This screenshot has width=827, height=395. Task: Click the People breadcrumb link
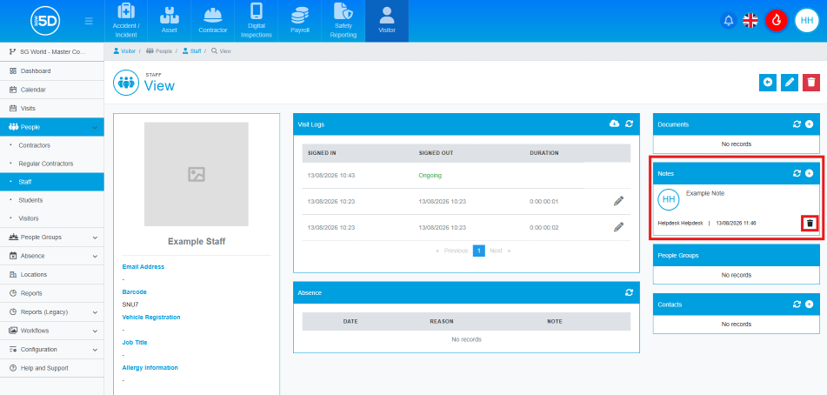[x=159, y=51]
